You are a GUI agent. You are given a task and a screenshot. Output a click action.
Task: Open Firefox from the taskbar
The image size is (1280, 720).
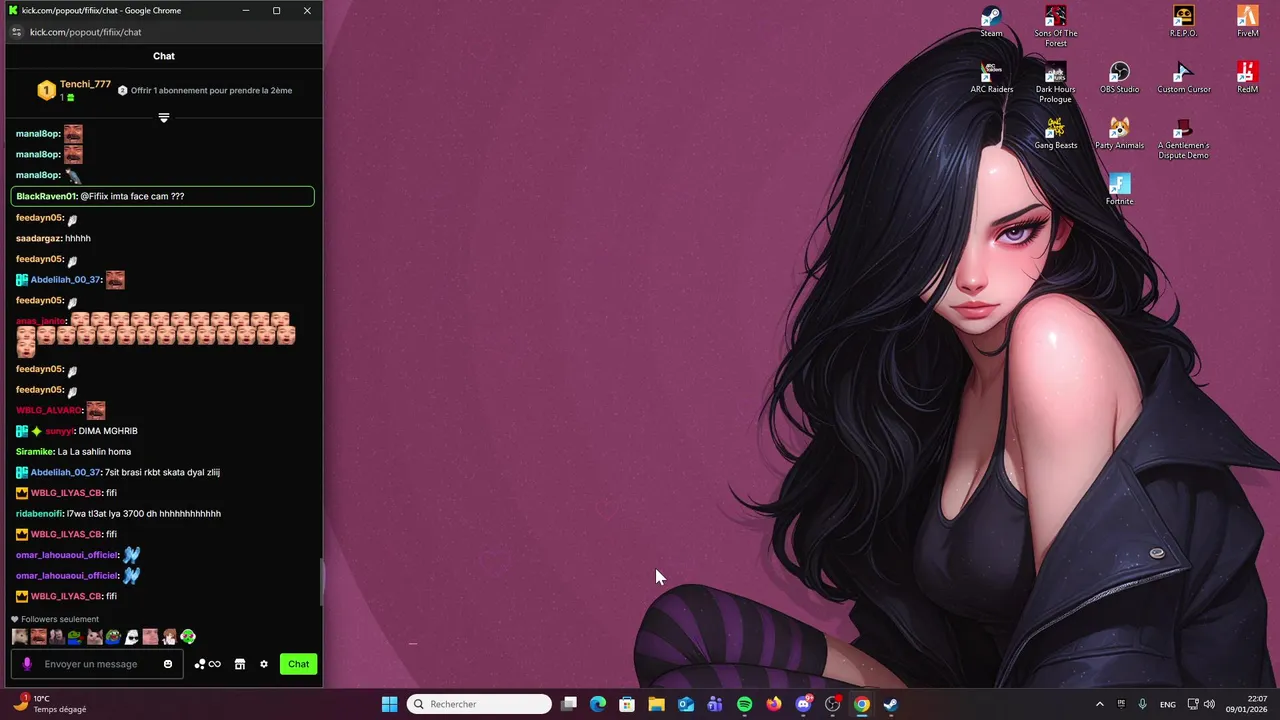pos(773,704)
